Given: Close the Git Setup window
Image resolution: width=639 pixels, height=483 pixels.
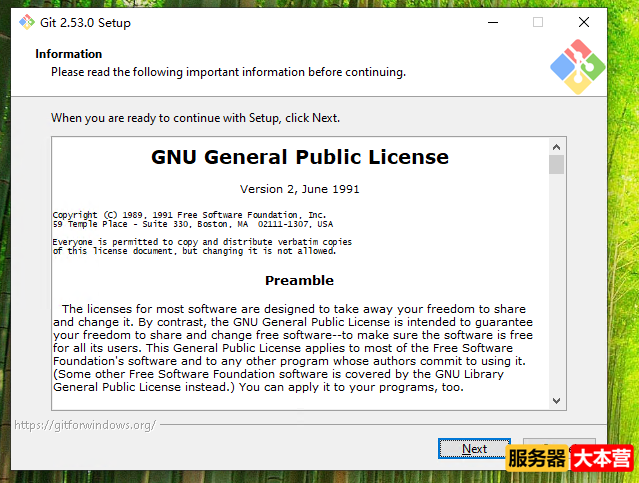Looking at the screenshot, I should [584, 22].
